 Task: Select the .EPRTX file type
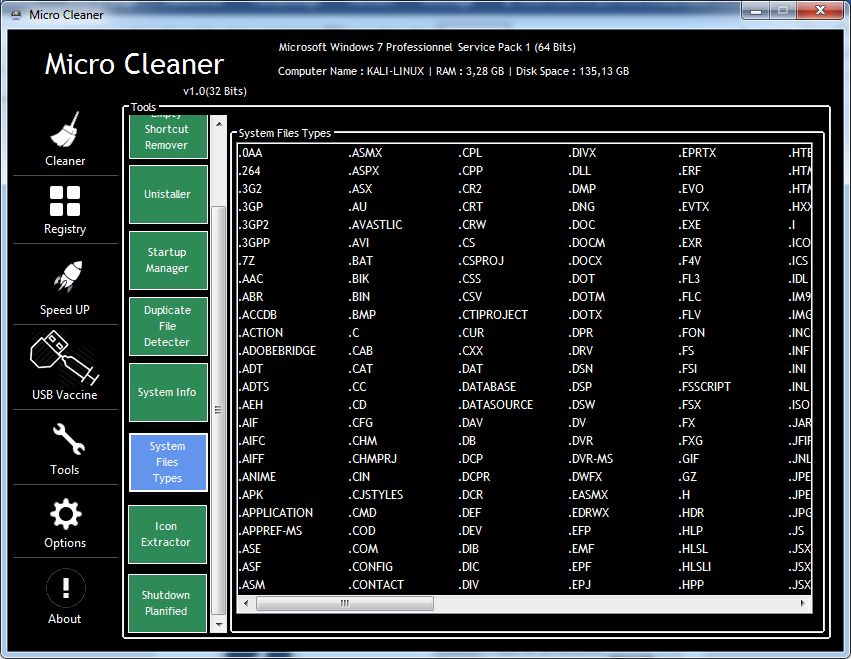click(697, 153)
